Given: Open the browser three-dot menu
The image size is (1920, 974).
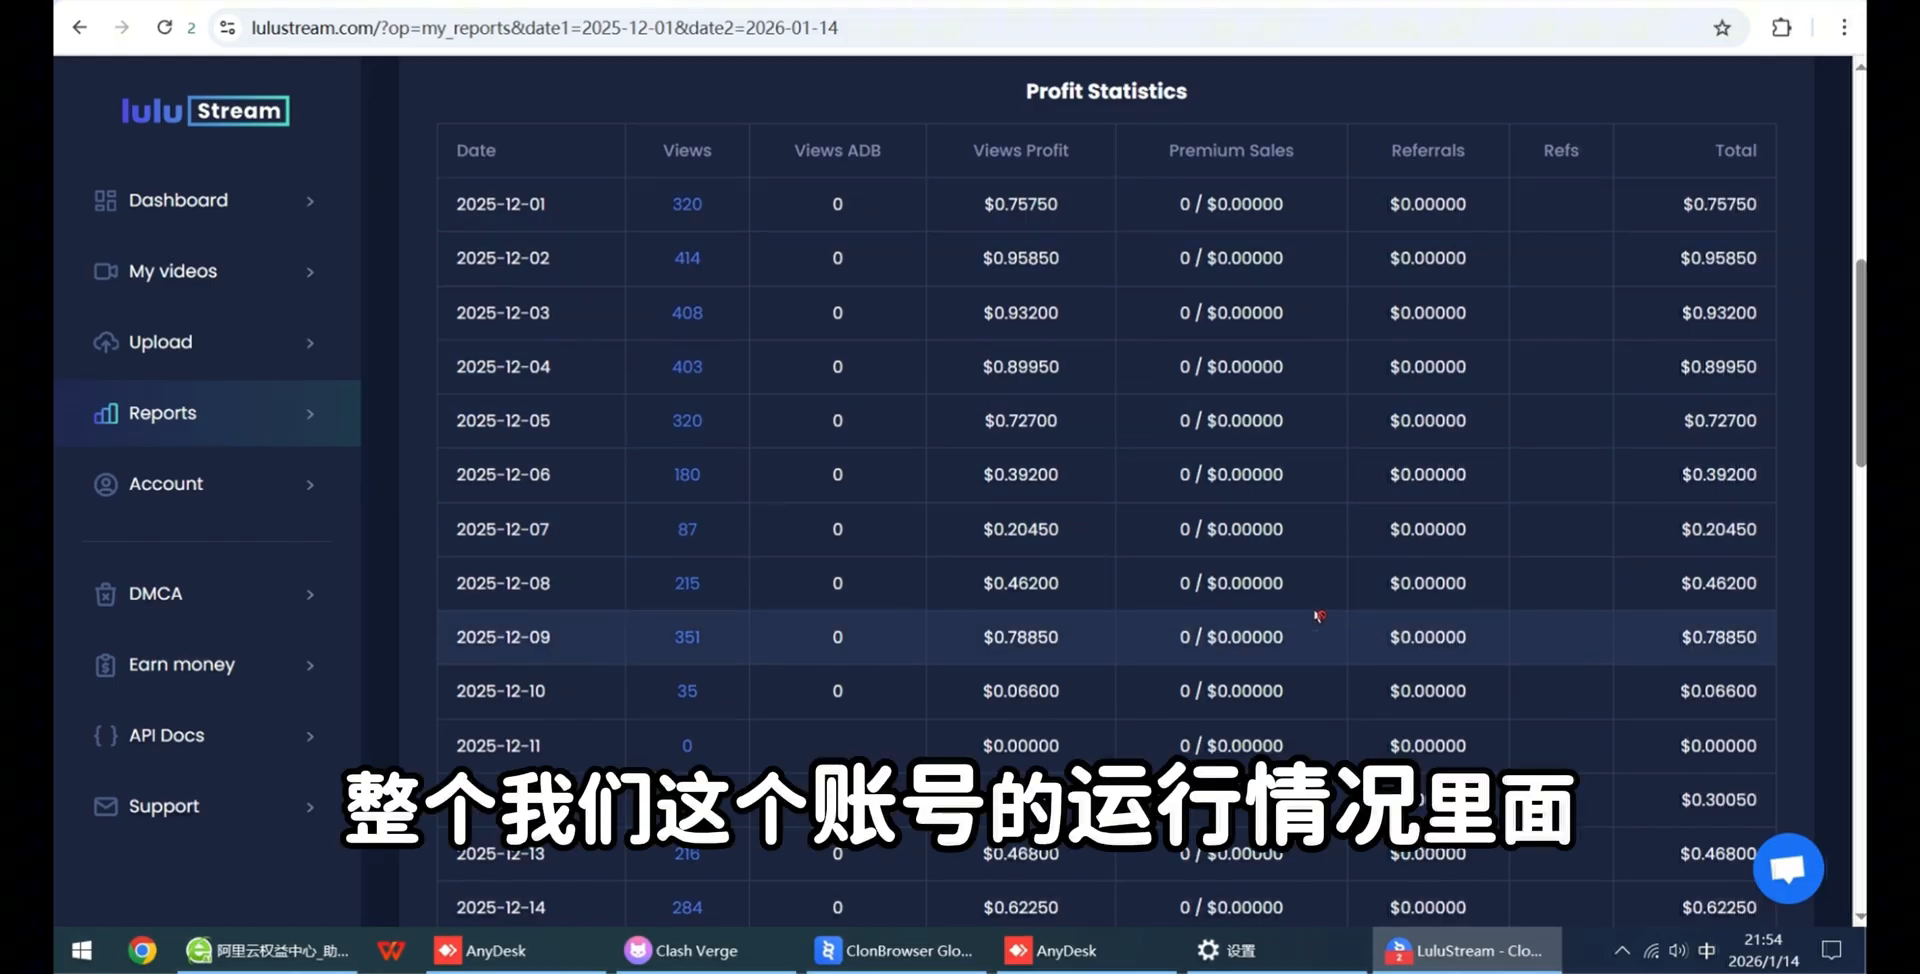Looking at the screenshot, I should click(x=1844, y=28).
